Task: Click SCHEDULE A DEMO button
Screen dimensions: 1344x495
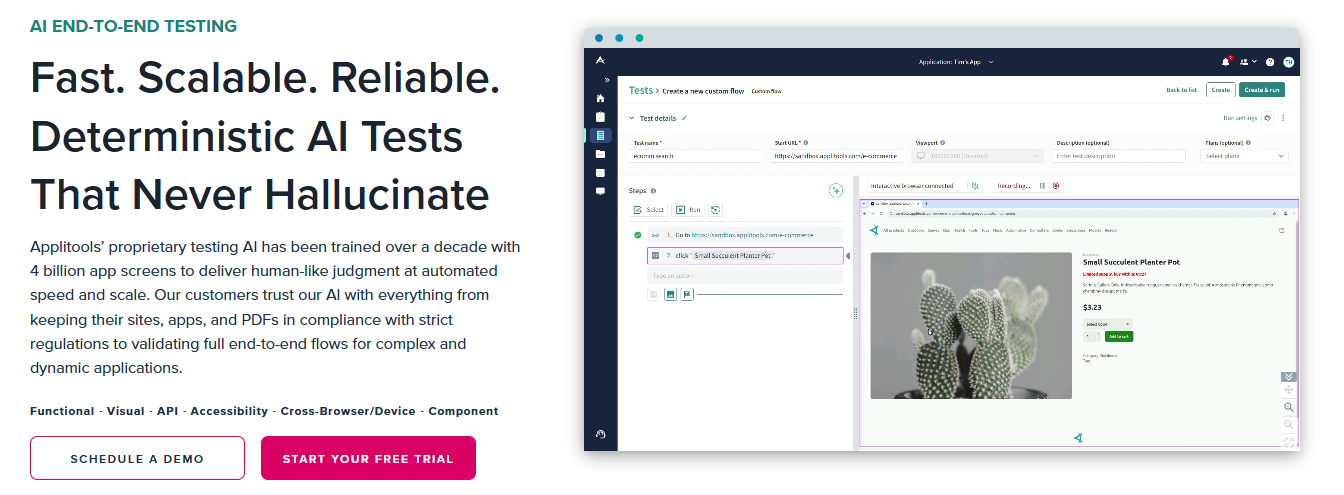Action: [x=137, y=459]
